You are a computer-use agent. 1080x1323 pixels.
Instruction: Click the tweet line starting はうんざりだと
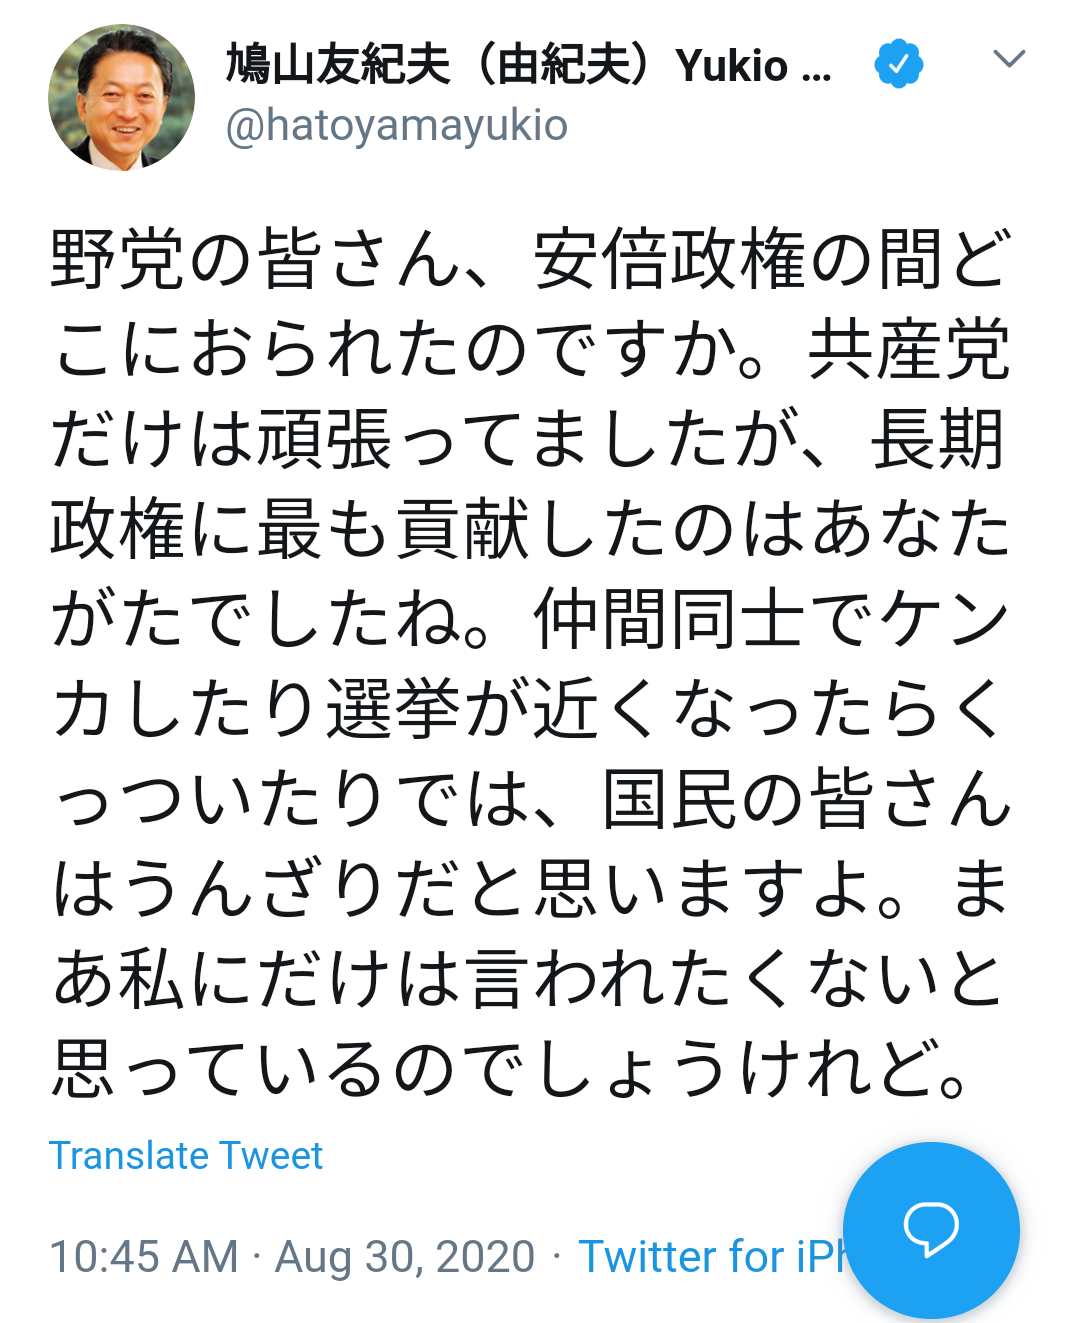[531, 890]
